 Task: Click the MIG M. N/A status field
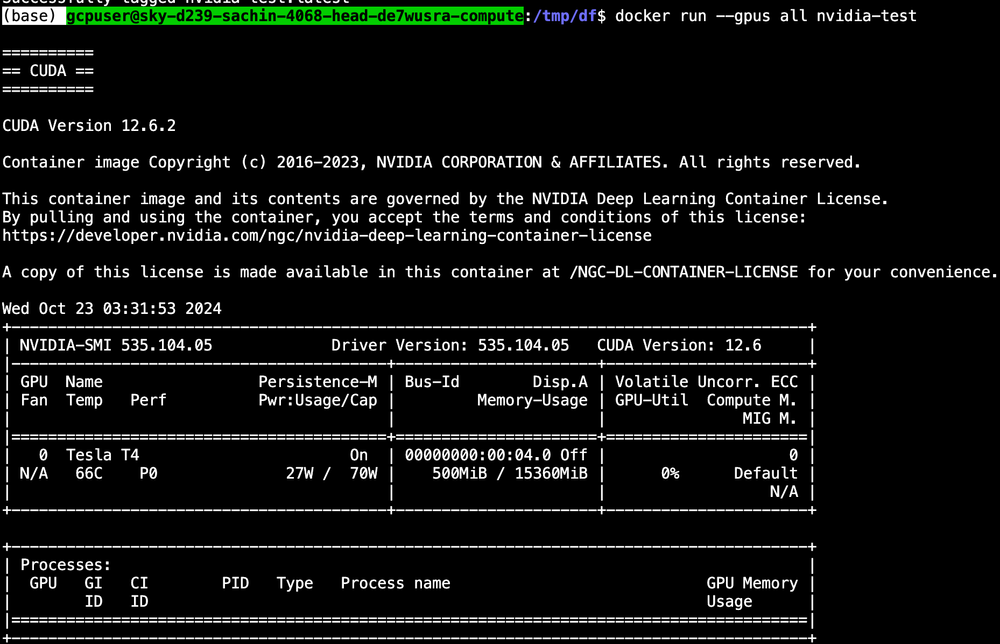tap(783, 491)
